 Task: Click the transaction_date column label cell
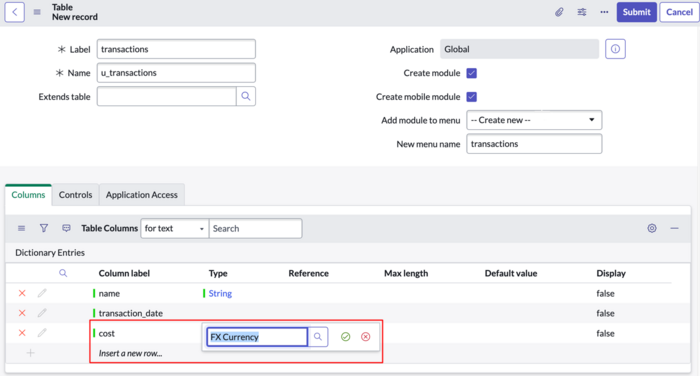tap(130, 313)
